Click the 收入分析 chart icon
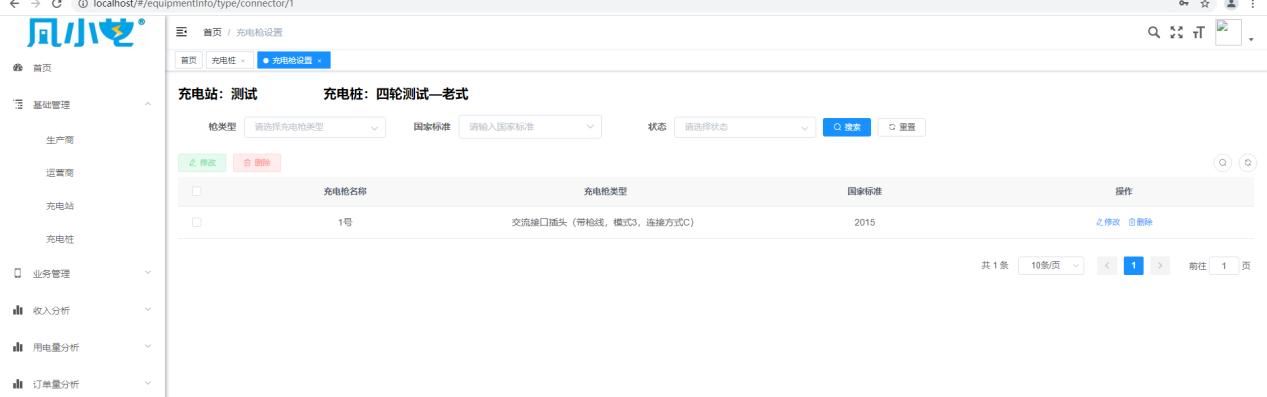The width and height of the screenshot is (1267, 397). click(x=17, y=311)
